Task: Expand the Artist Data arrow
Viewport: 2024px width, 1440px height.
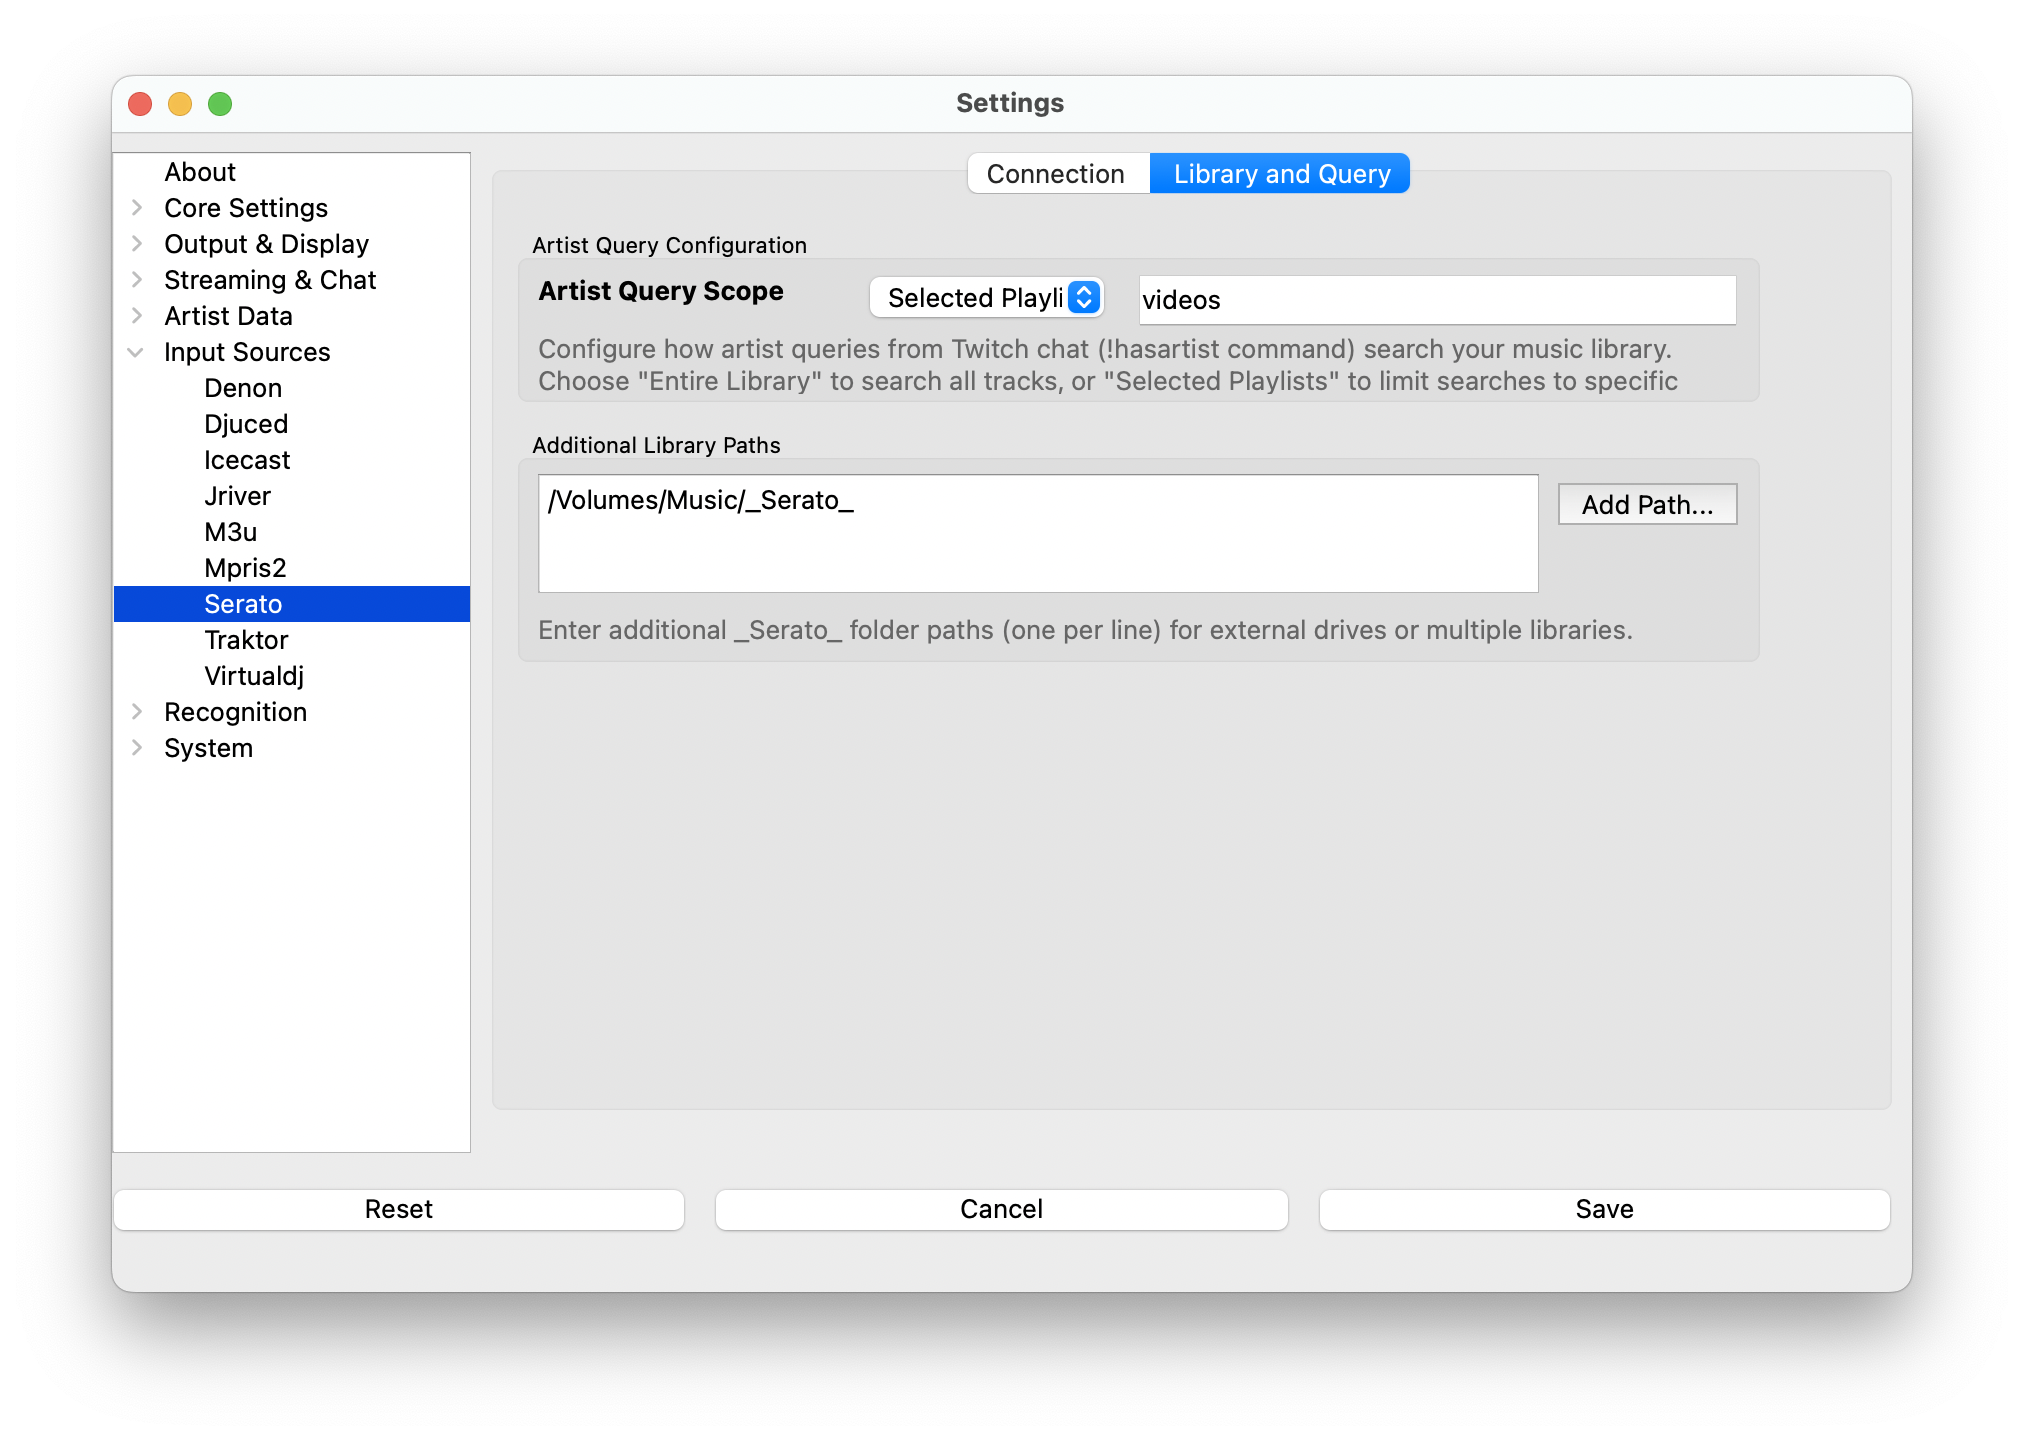Action: pyautogui.click(x=137, y=316)
